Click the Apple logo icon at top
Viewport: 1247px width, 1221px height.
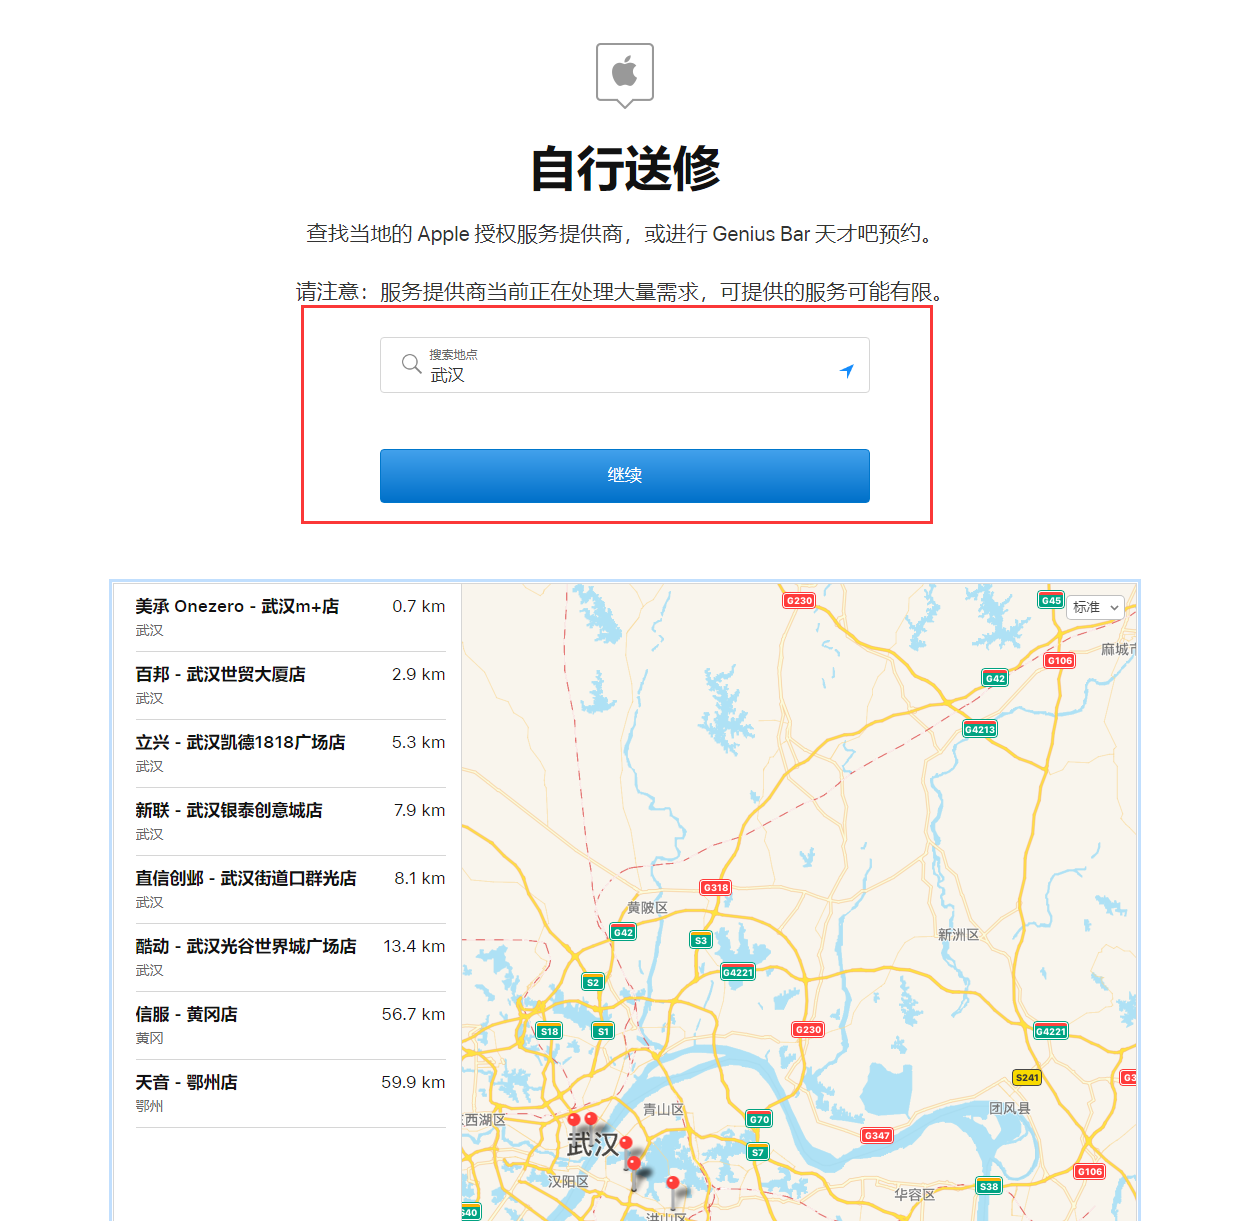tap(624, 71)
